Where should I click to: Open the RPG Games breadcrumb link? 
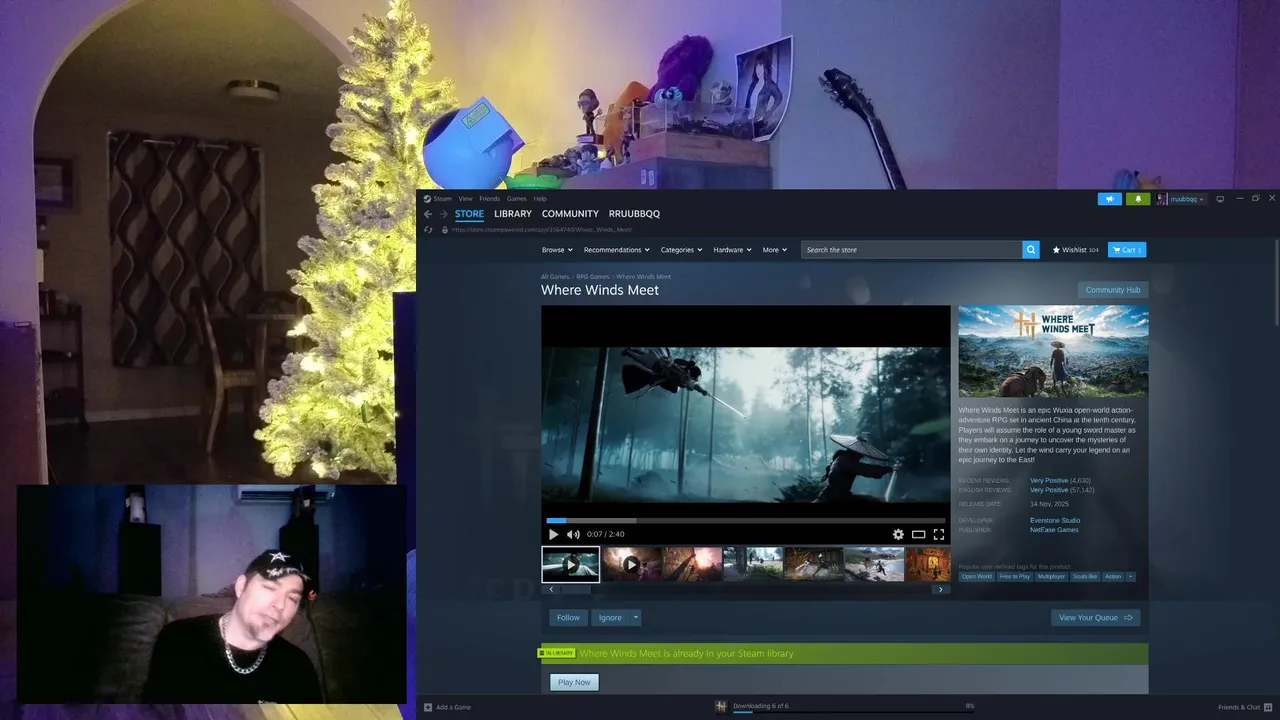pos(593,277)
